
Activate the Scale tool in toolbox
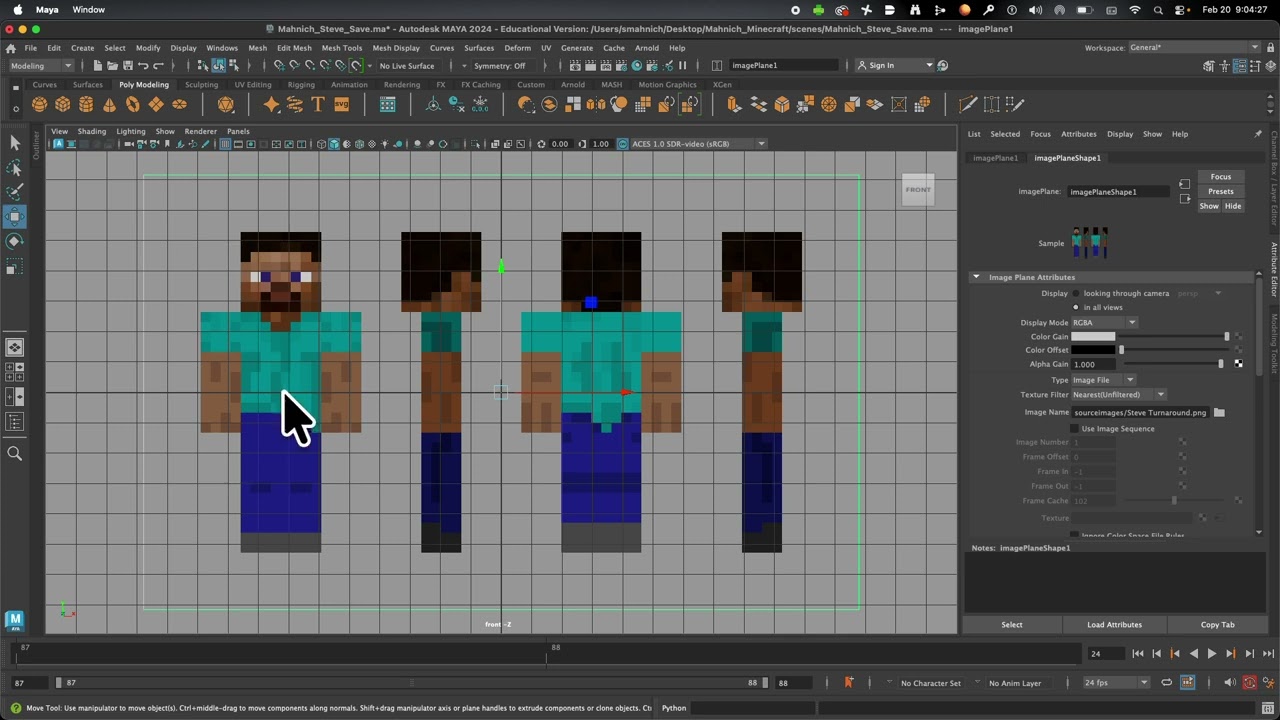click(15, 267)
